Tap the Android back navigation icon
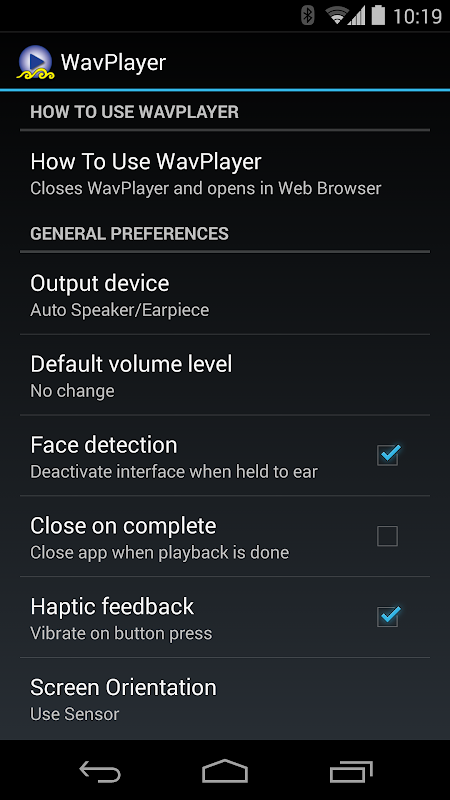The image size is (450, 800). pyautogui.click(x=100, y=771)
